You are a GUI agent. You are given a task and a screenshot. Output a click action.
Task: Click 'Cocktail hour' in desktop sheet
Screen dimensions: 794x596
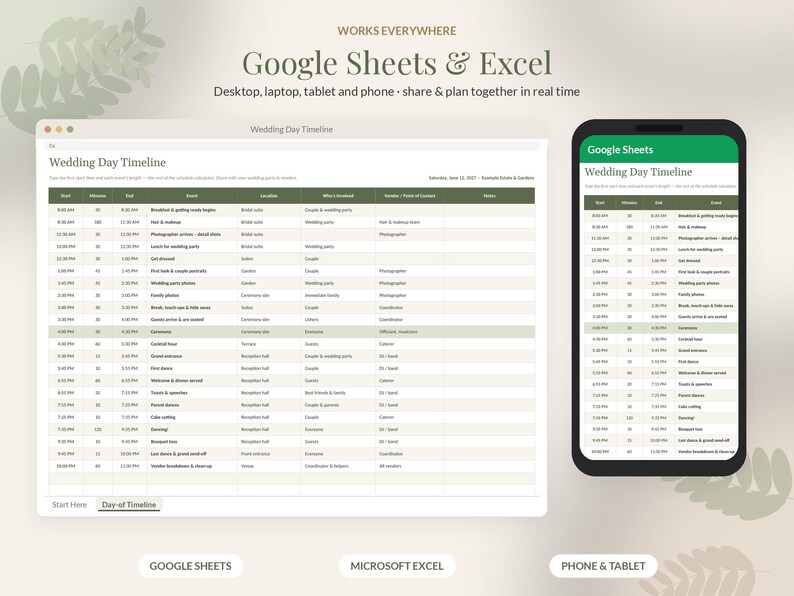tap(164, 344)
